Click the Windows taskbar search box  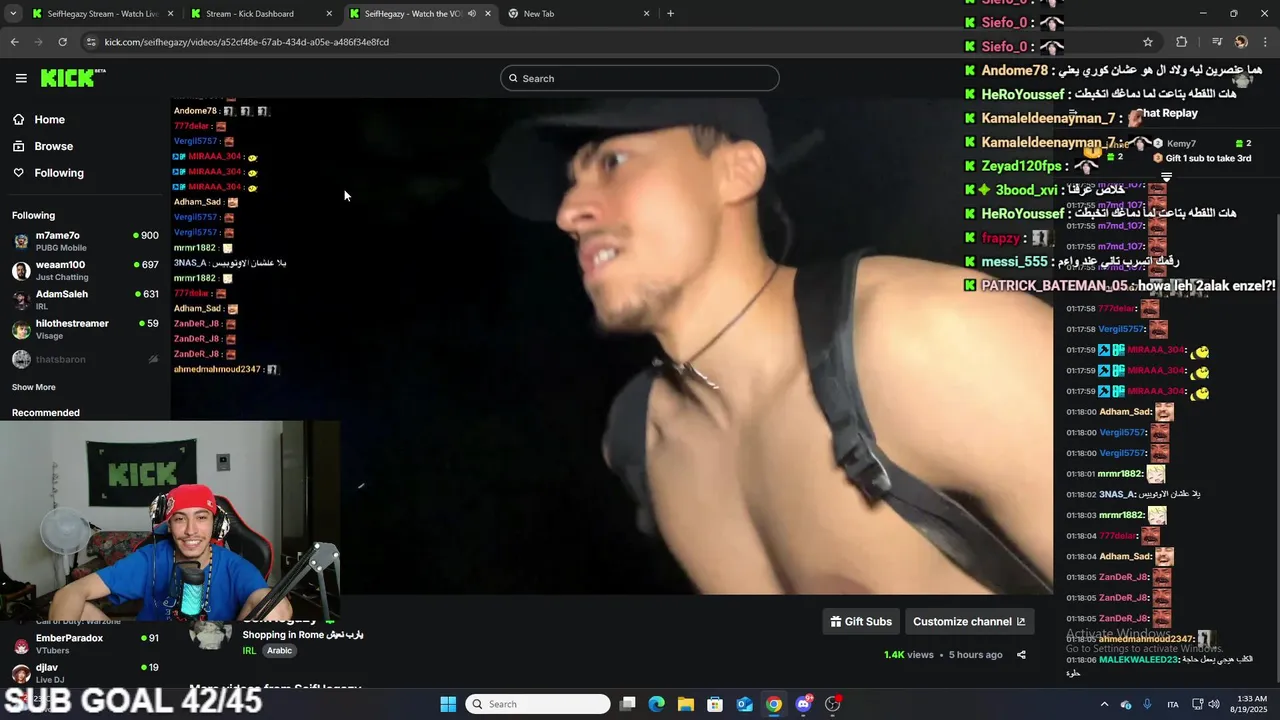539,704
